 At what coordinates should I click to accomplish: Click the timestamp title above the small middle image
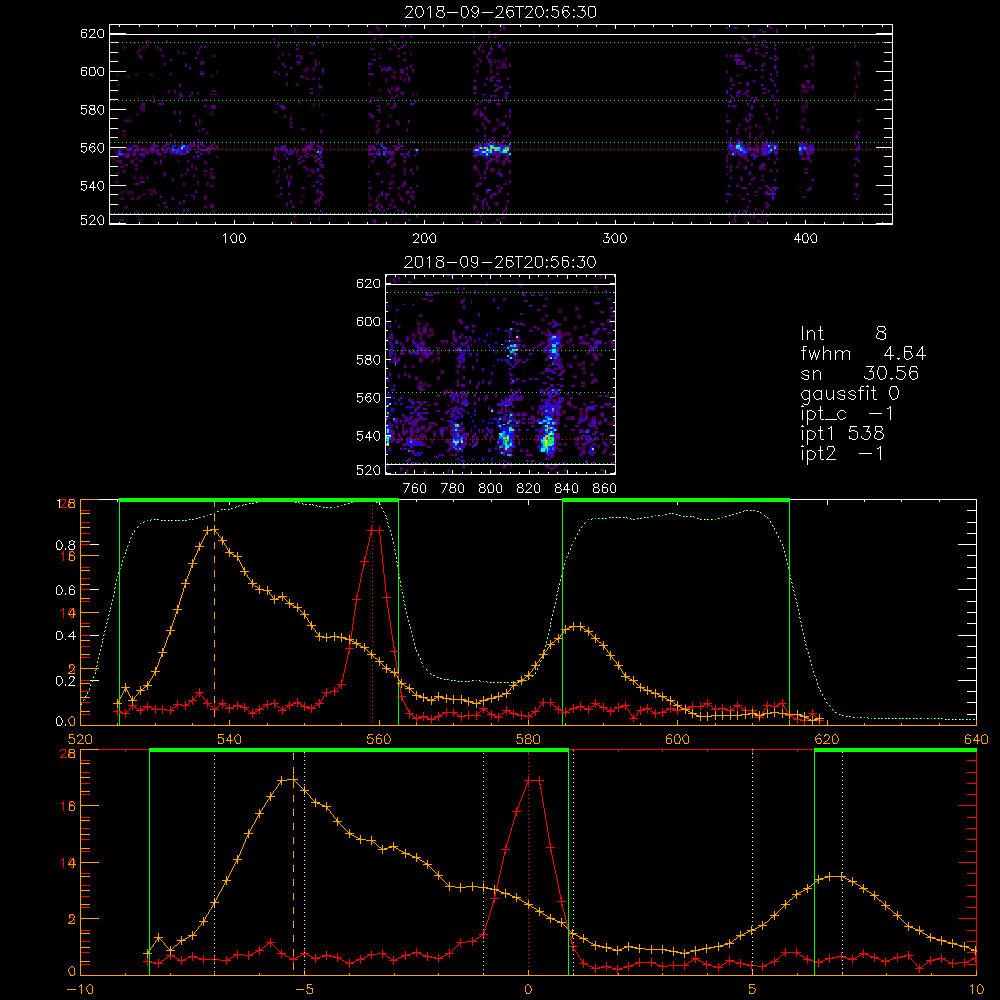click(501, 262)
